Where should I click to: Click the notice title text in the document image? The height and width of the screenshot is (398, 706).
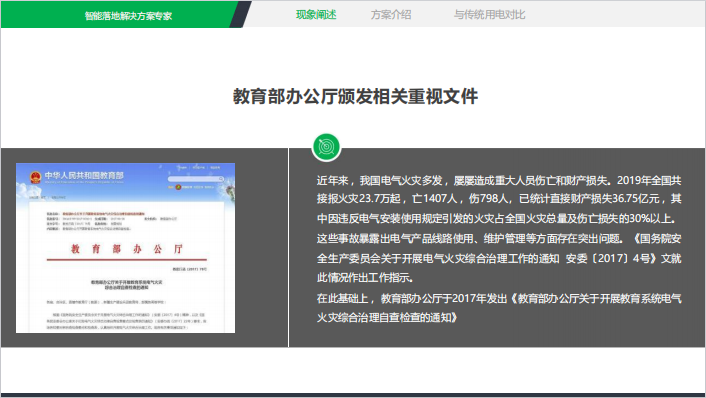(x=127, y=285)
